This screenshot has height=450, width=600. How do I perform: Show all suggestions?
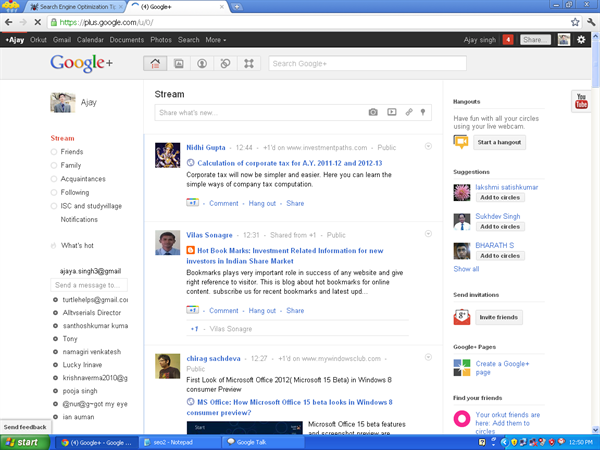466,269
